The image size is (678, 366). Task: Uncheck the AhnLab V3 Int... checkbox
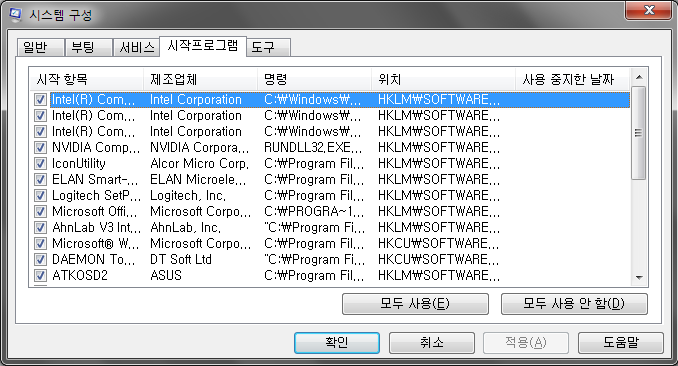click(40, 228)
